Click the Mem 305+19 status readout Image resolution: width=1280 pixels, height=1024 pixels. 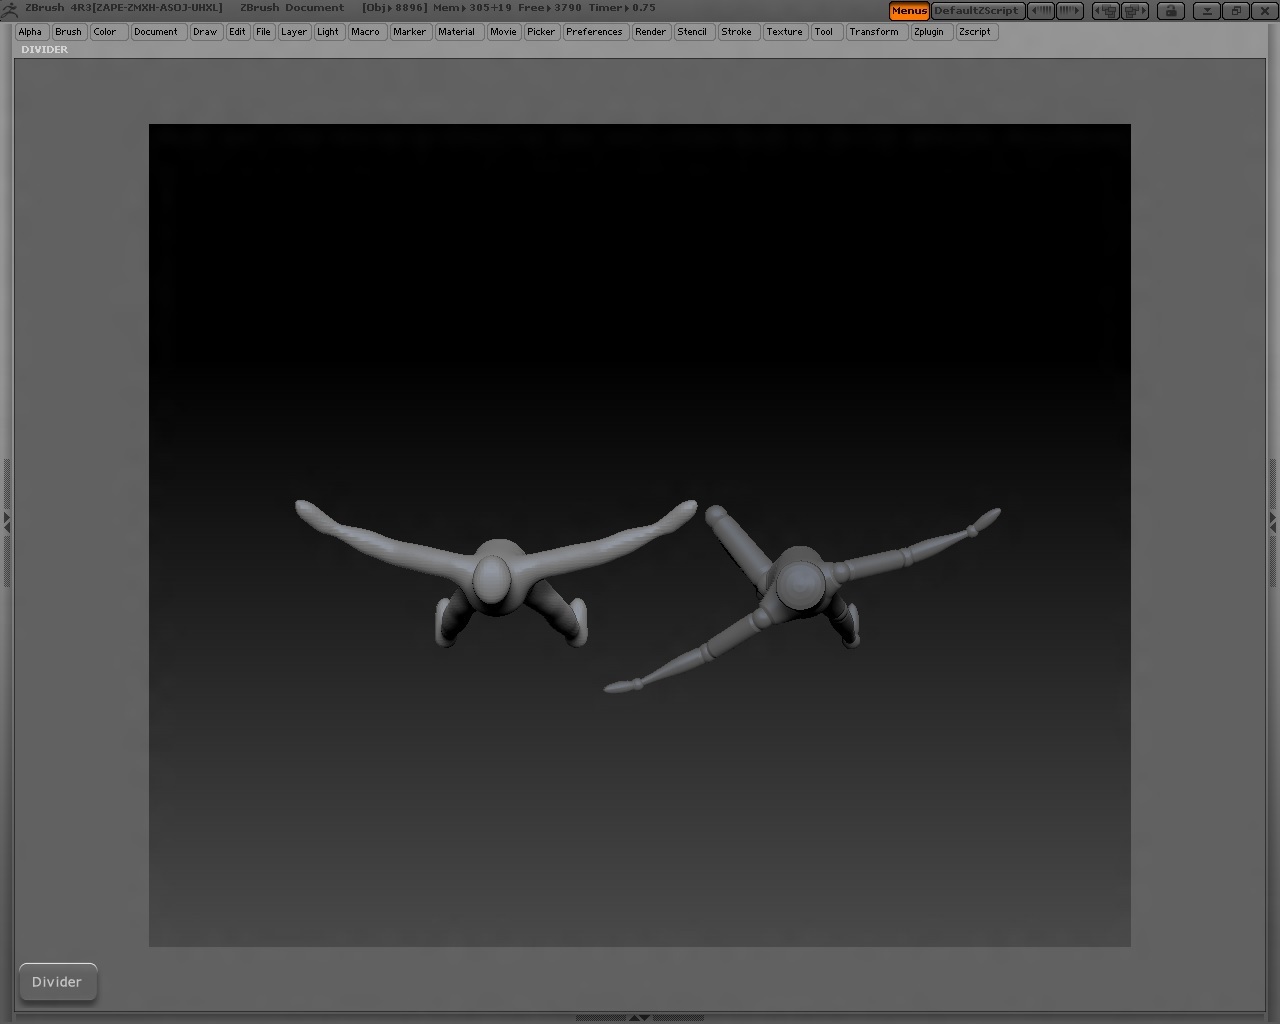tap(472, 8)
